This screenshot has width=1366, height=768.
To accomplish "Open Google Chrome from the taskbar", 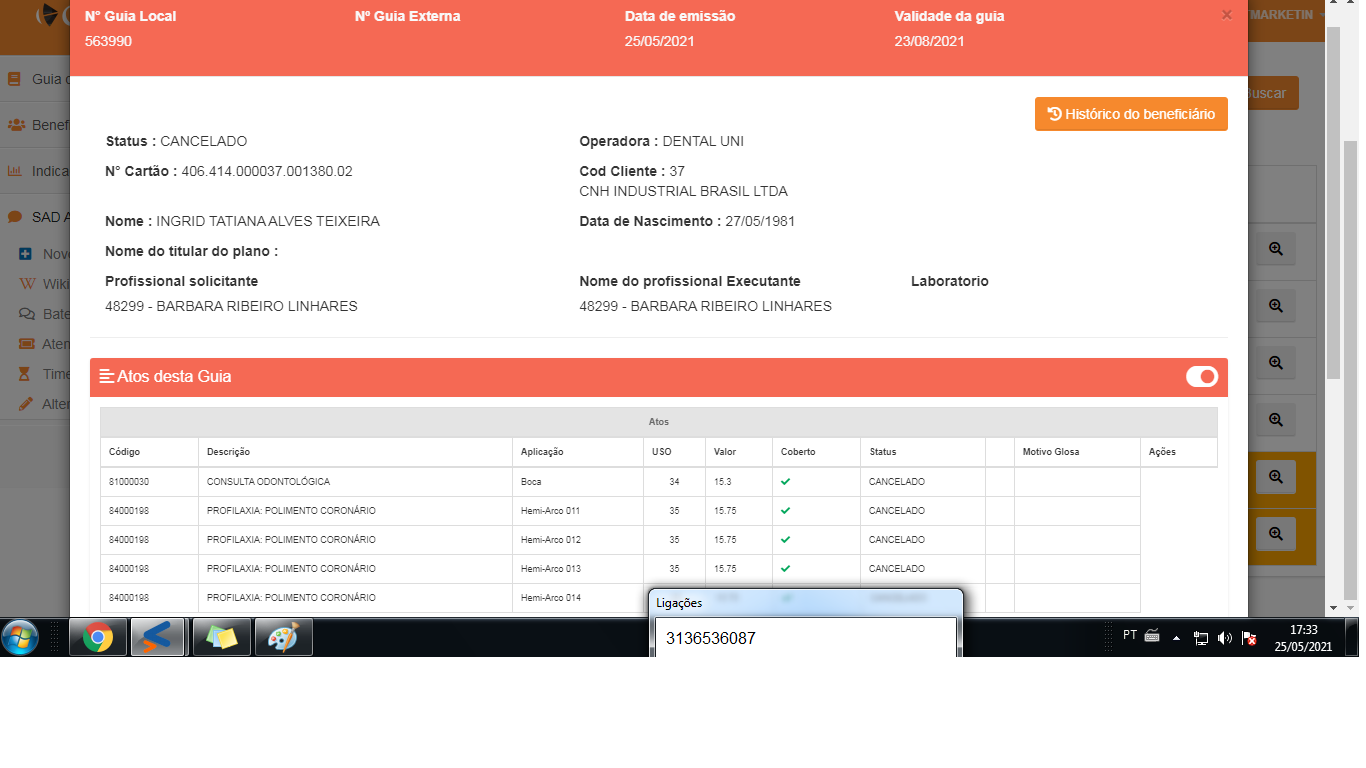I will coord(98,637).
